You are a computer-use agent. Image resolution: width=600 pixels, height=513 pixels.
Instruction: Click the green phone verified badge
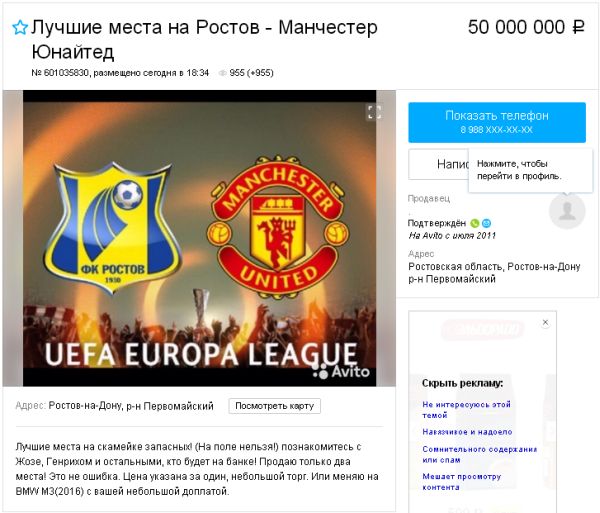pos(474,223)
